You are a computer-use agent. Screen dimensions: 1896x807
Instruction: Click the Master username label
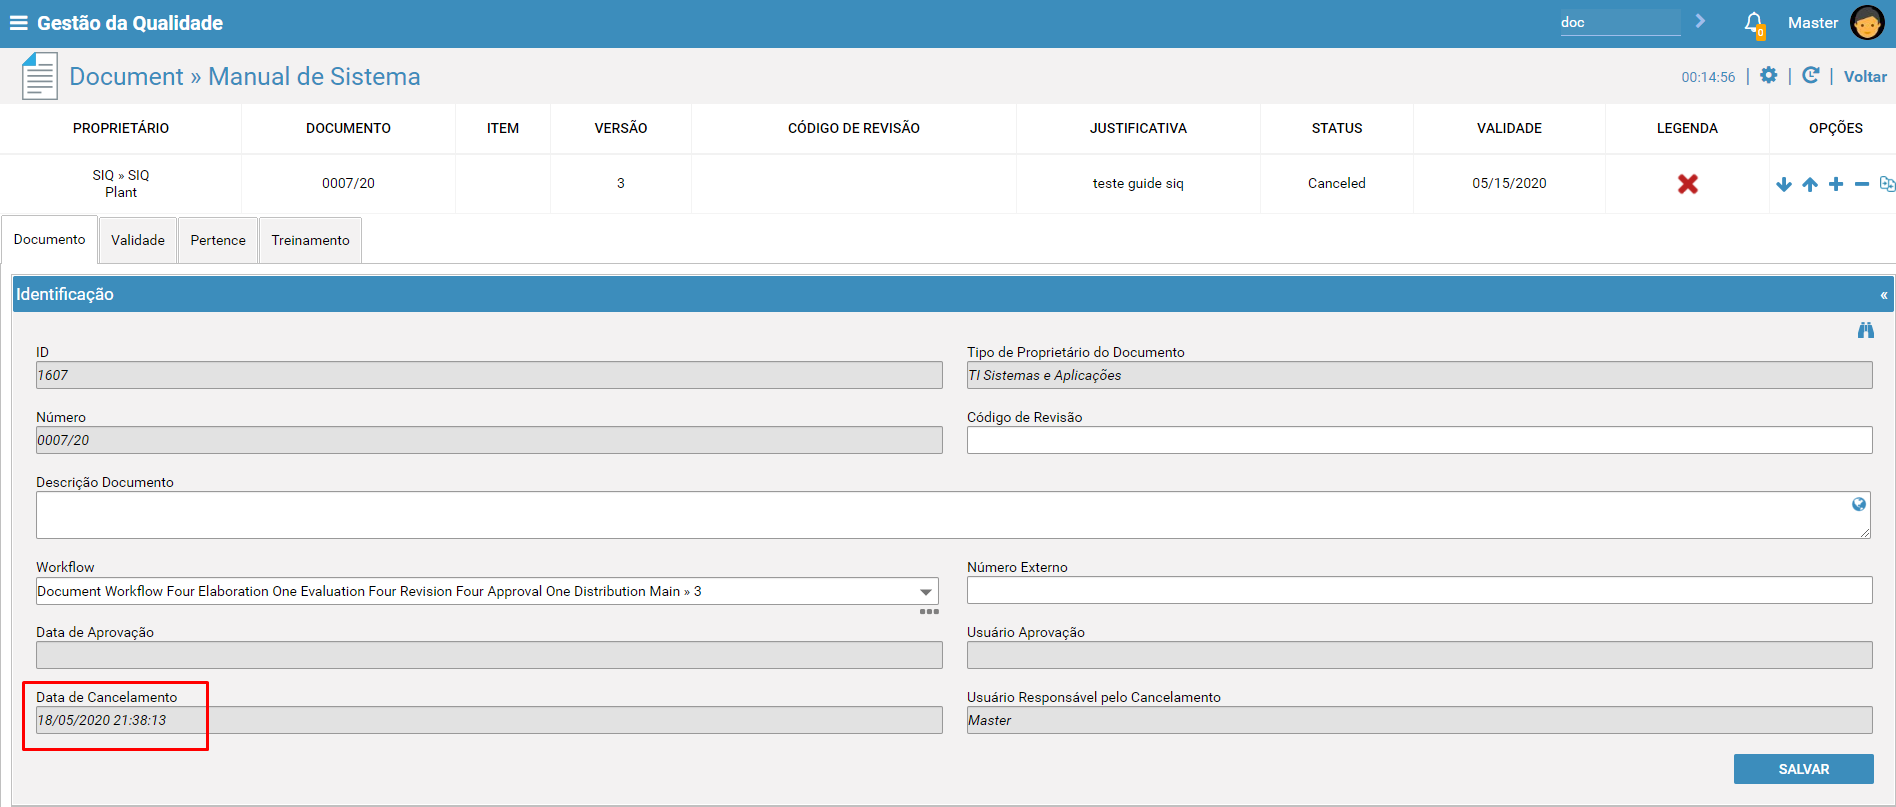[1813, 22]
